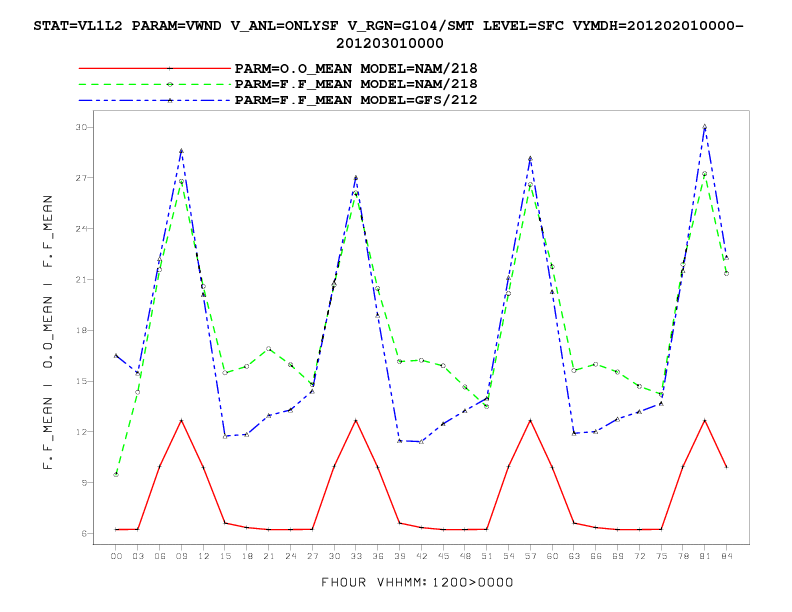Image resolution: width=792 pixels, height=612 pixels.
Task: Click x-axis tick label 36
Action: tap(378, 556)
